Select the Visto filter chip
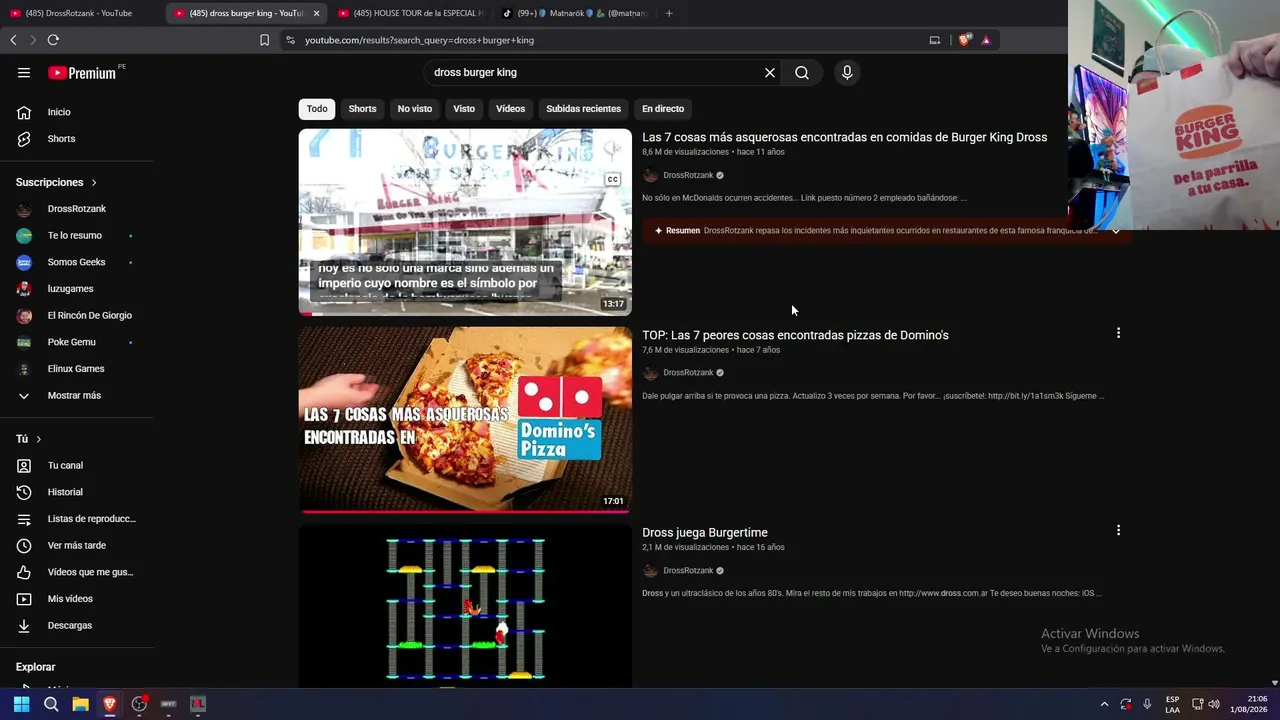 464,109
